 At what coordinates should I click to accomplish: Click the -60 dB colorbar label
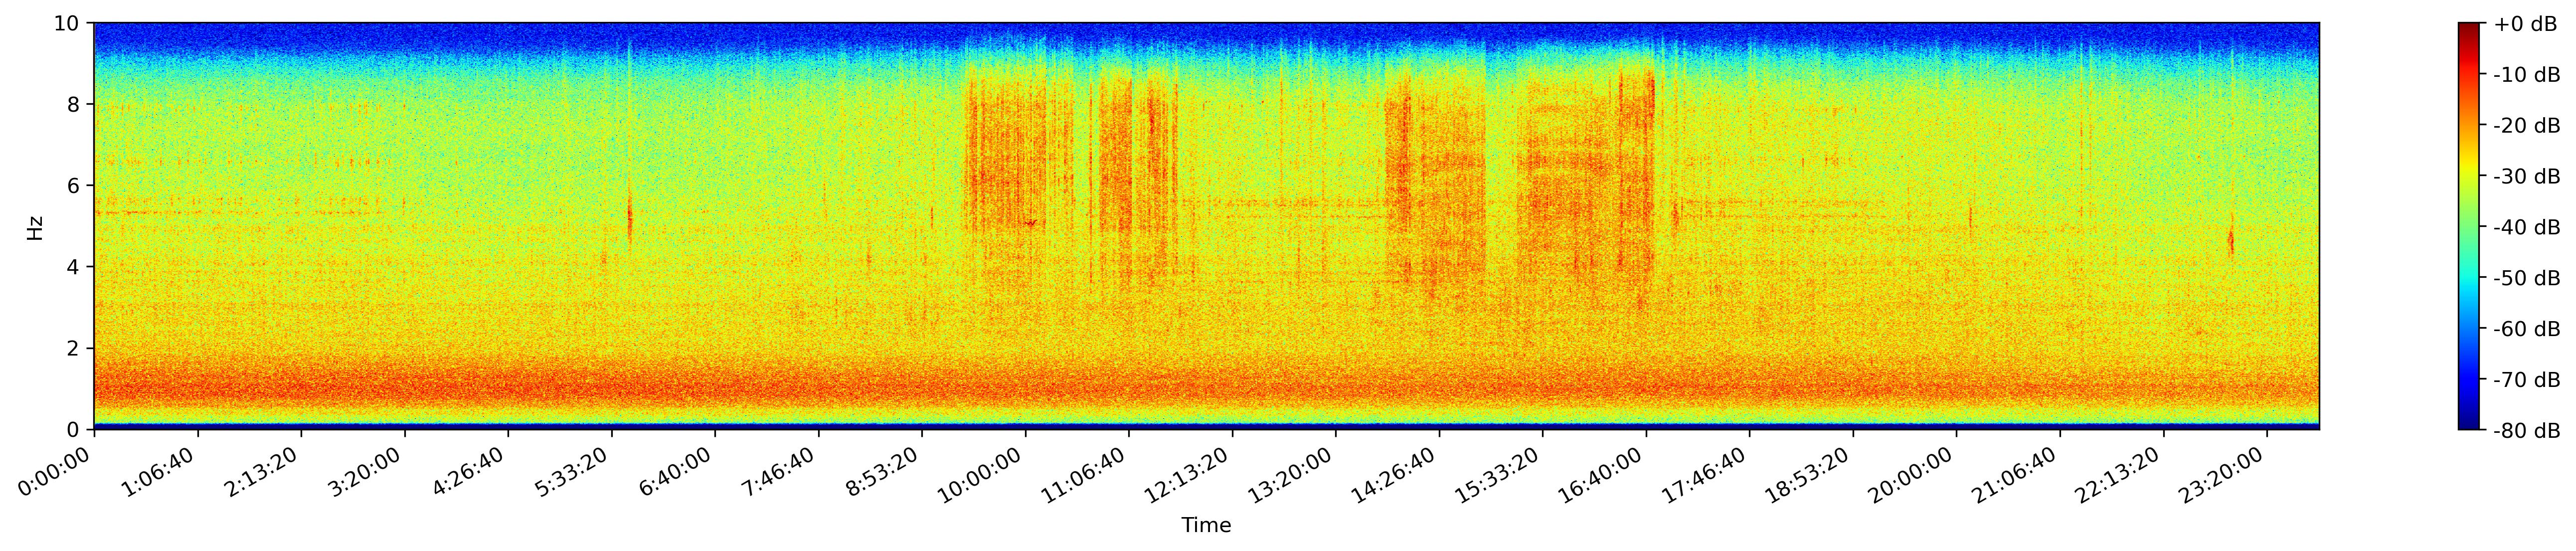point(2528,329)
